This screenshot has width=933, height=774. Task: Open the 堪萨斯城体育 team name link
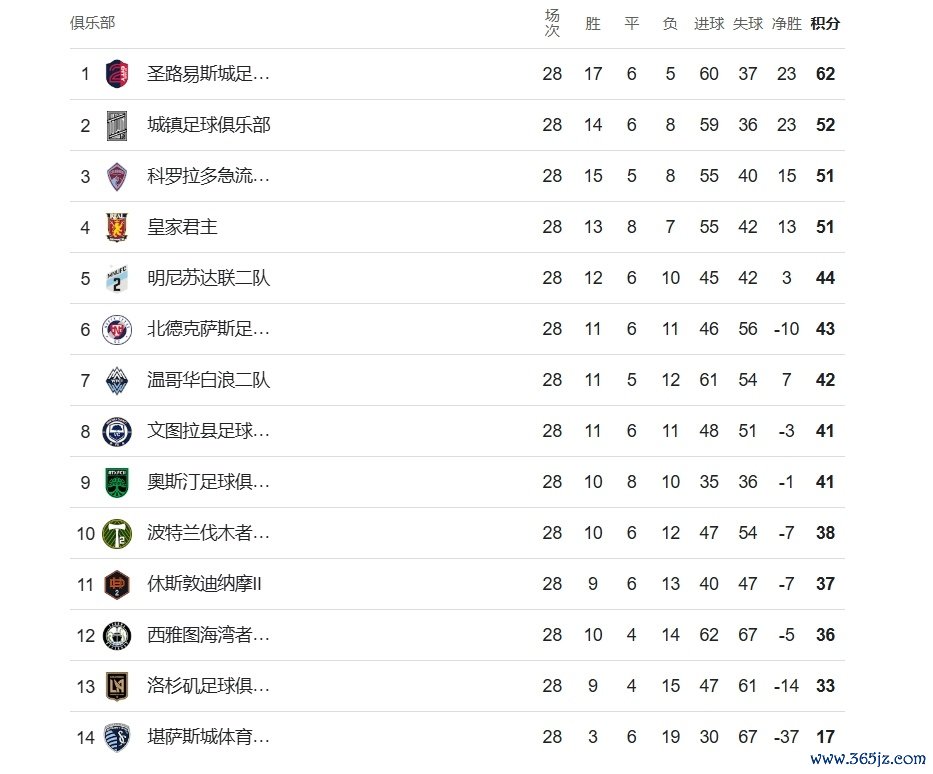208,737
